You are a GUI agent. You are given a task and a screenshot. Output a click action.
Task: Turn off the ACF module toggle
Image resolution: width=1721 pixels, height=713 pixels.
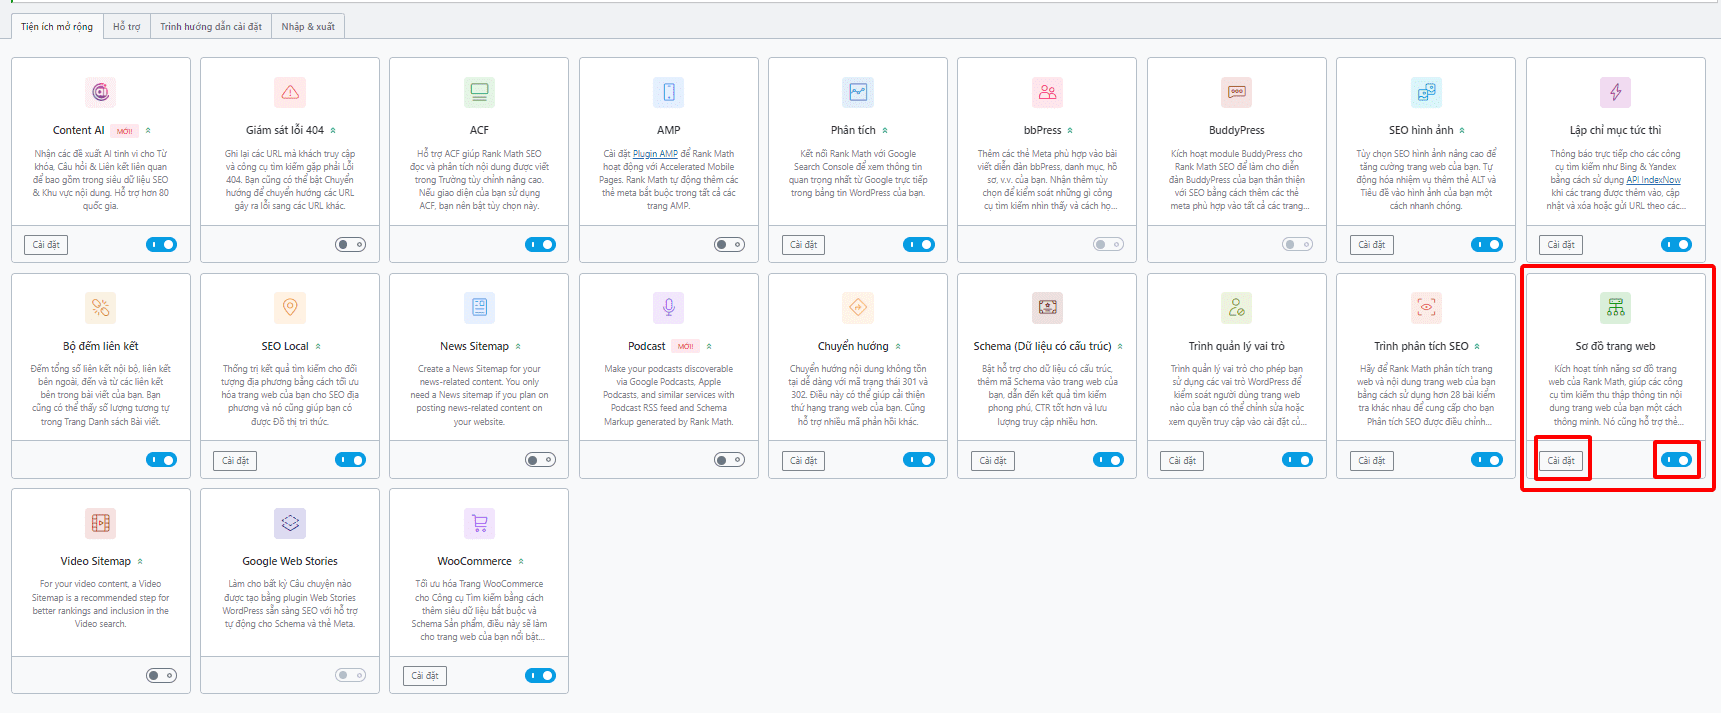click(x=540, y=244)
